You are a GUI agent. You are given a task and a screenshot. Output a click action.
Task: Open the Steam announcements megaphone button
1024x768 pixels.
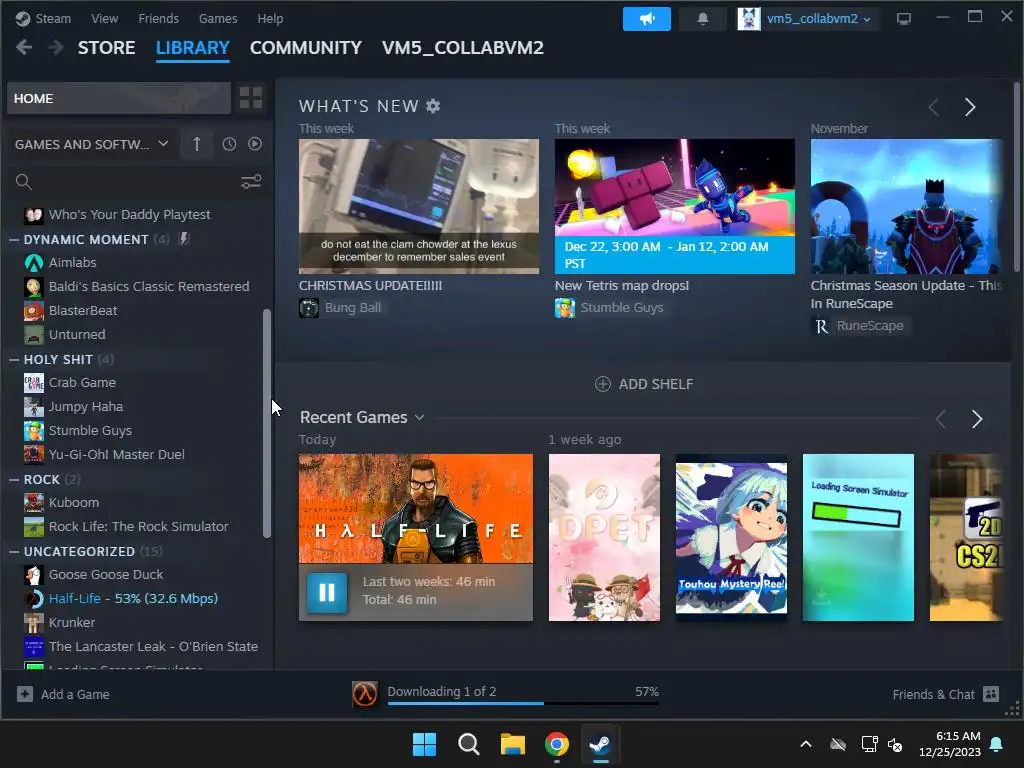647,19
